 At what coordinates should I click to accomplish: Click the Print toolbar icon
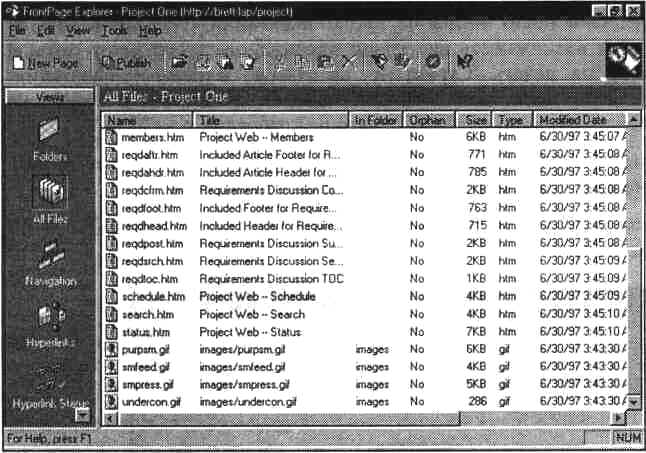tap(203, 62)
